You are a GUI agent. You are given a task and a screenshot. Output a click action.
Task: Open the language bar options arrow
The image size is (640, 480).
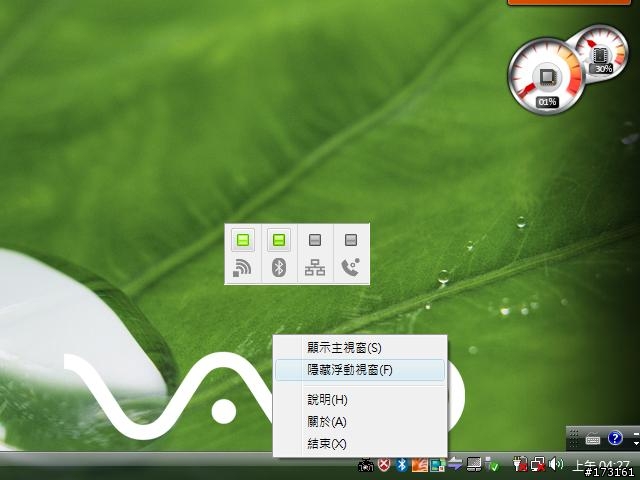coord(636,443)
